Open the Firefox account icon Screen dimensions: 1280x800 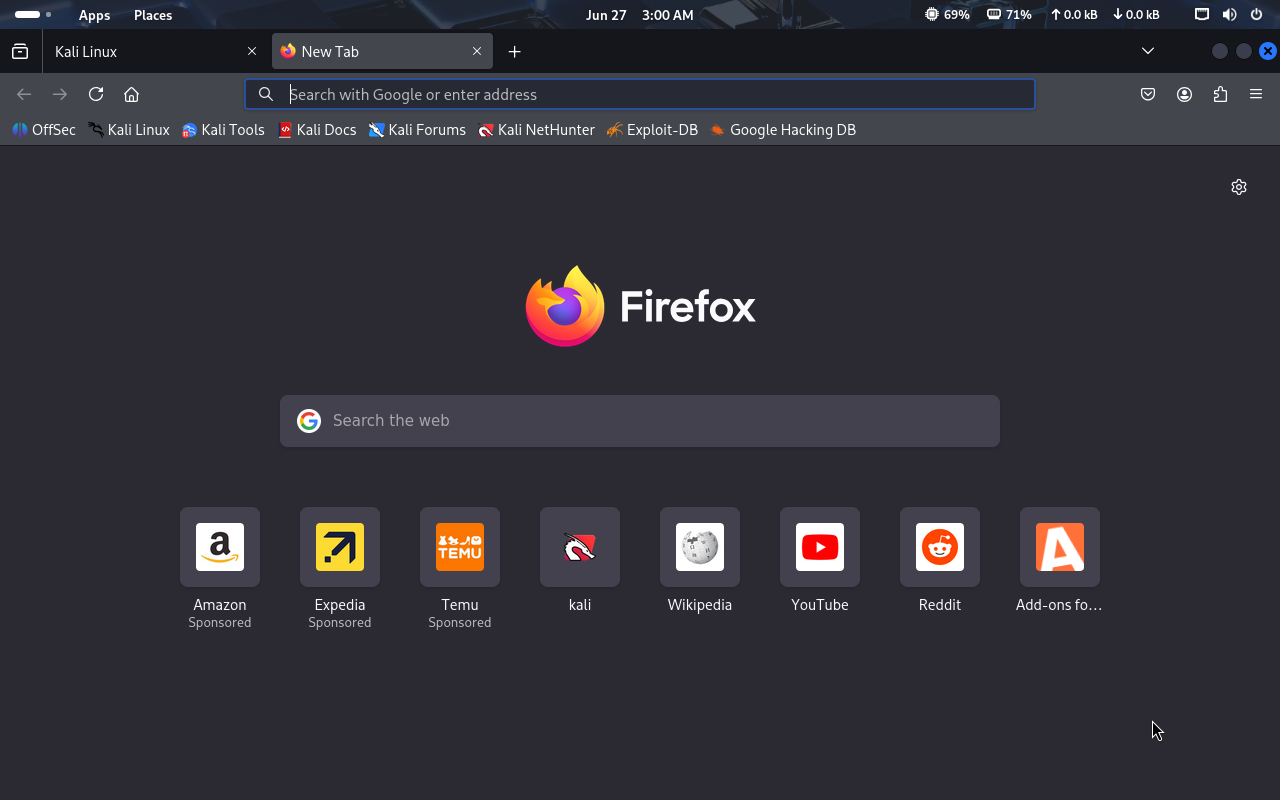1184,94
